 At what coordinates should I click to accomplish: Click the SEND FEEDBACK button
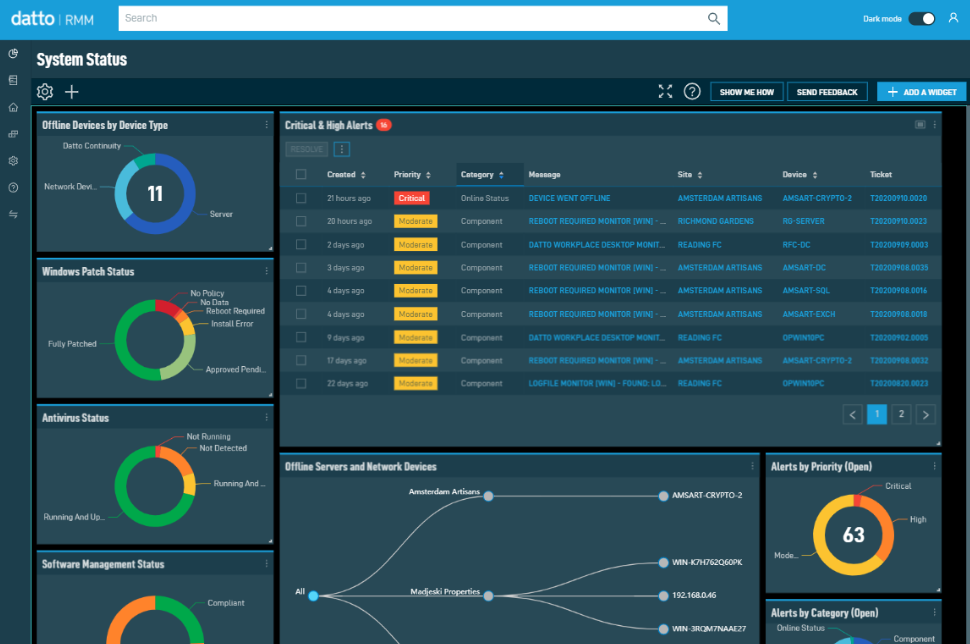pos(827,91)
